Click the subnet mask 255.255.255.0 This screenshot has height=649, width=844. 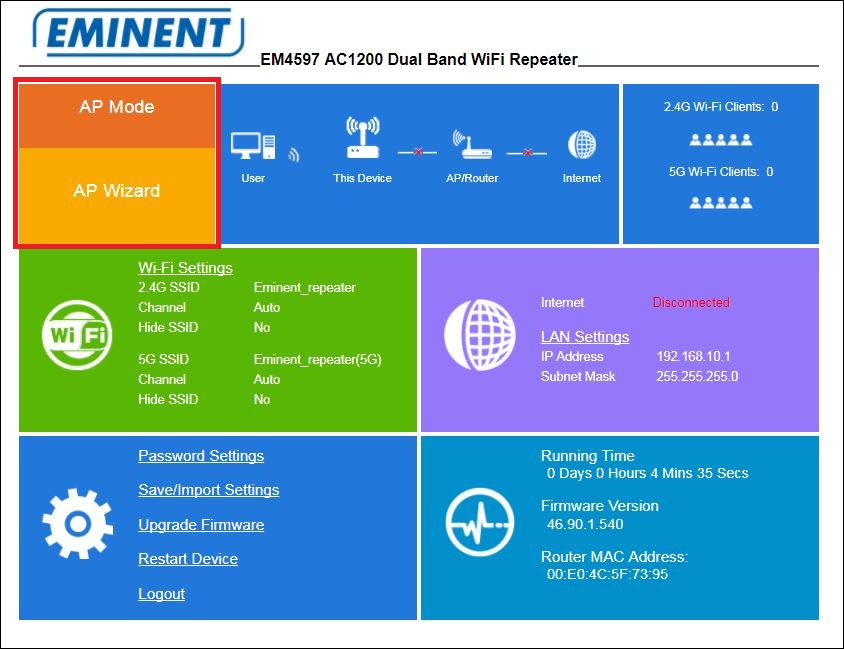(x=697, y=376)
